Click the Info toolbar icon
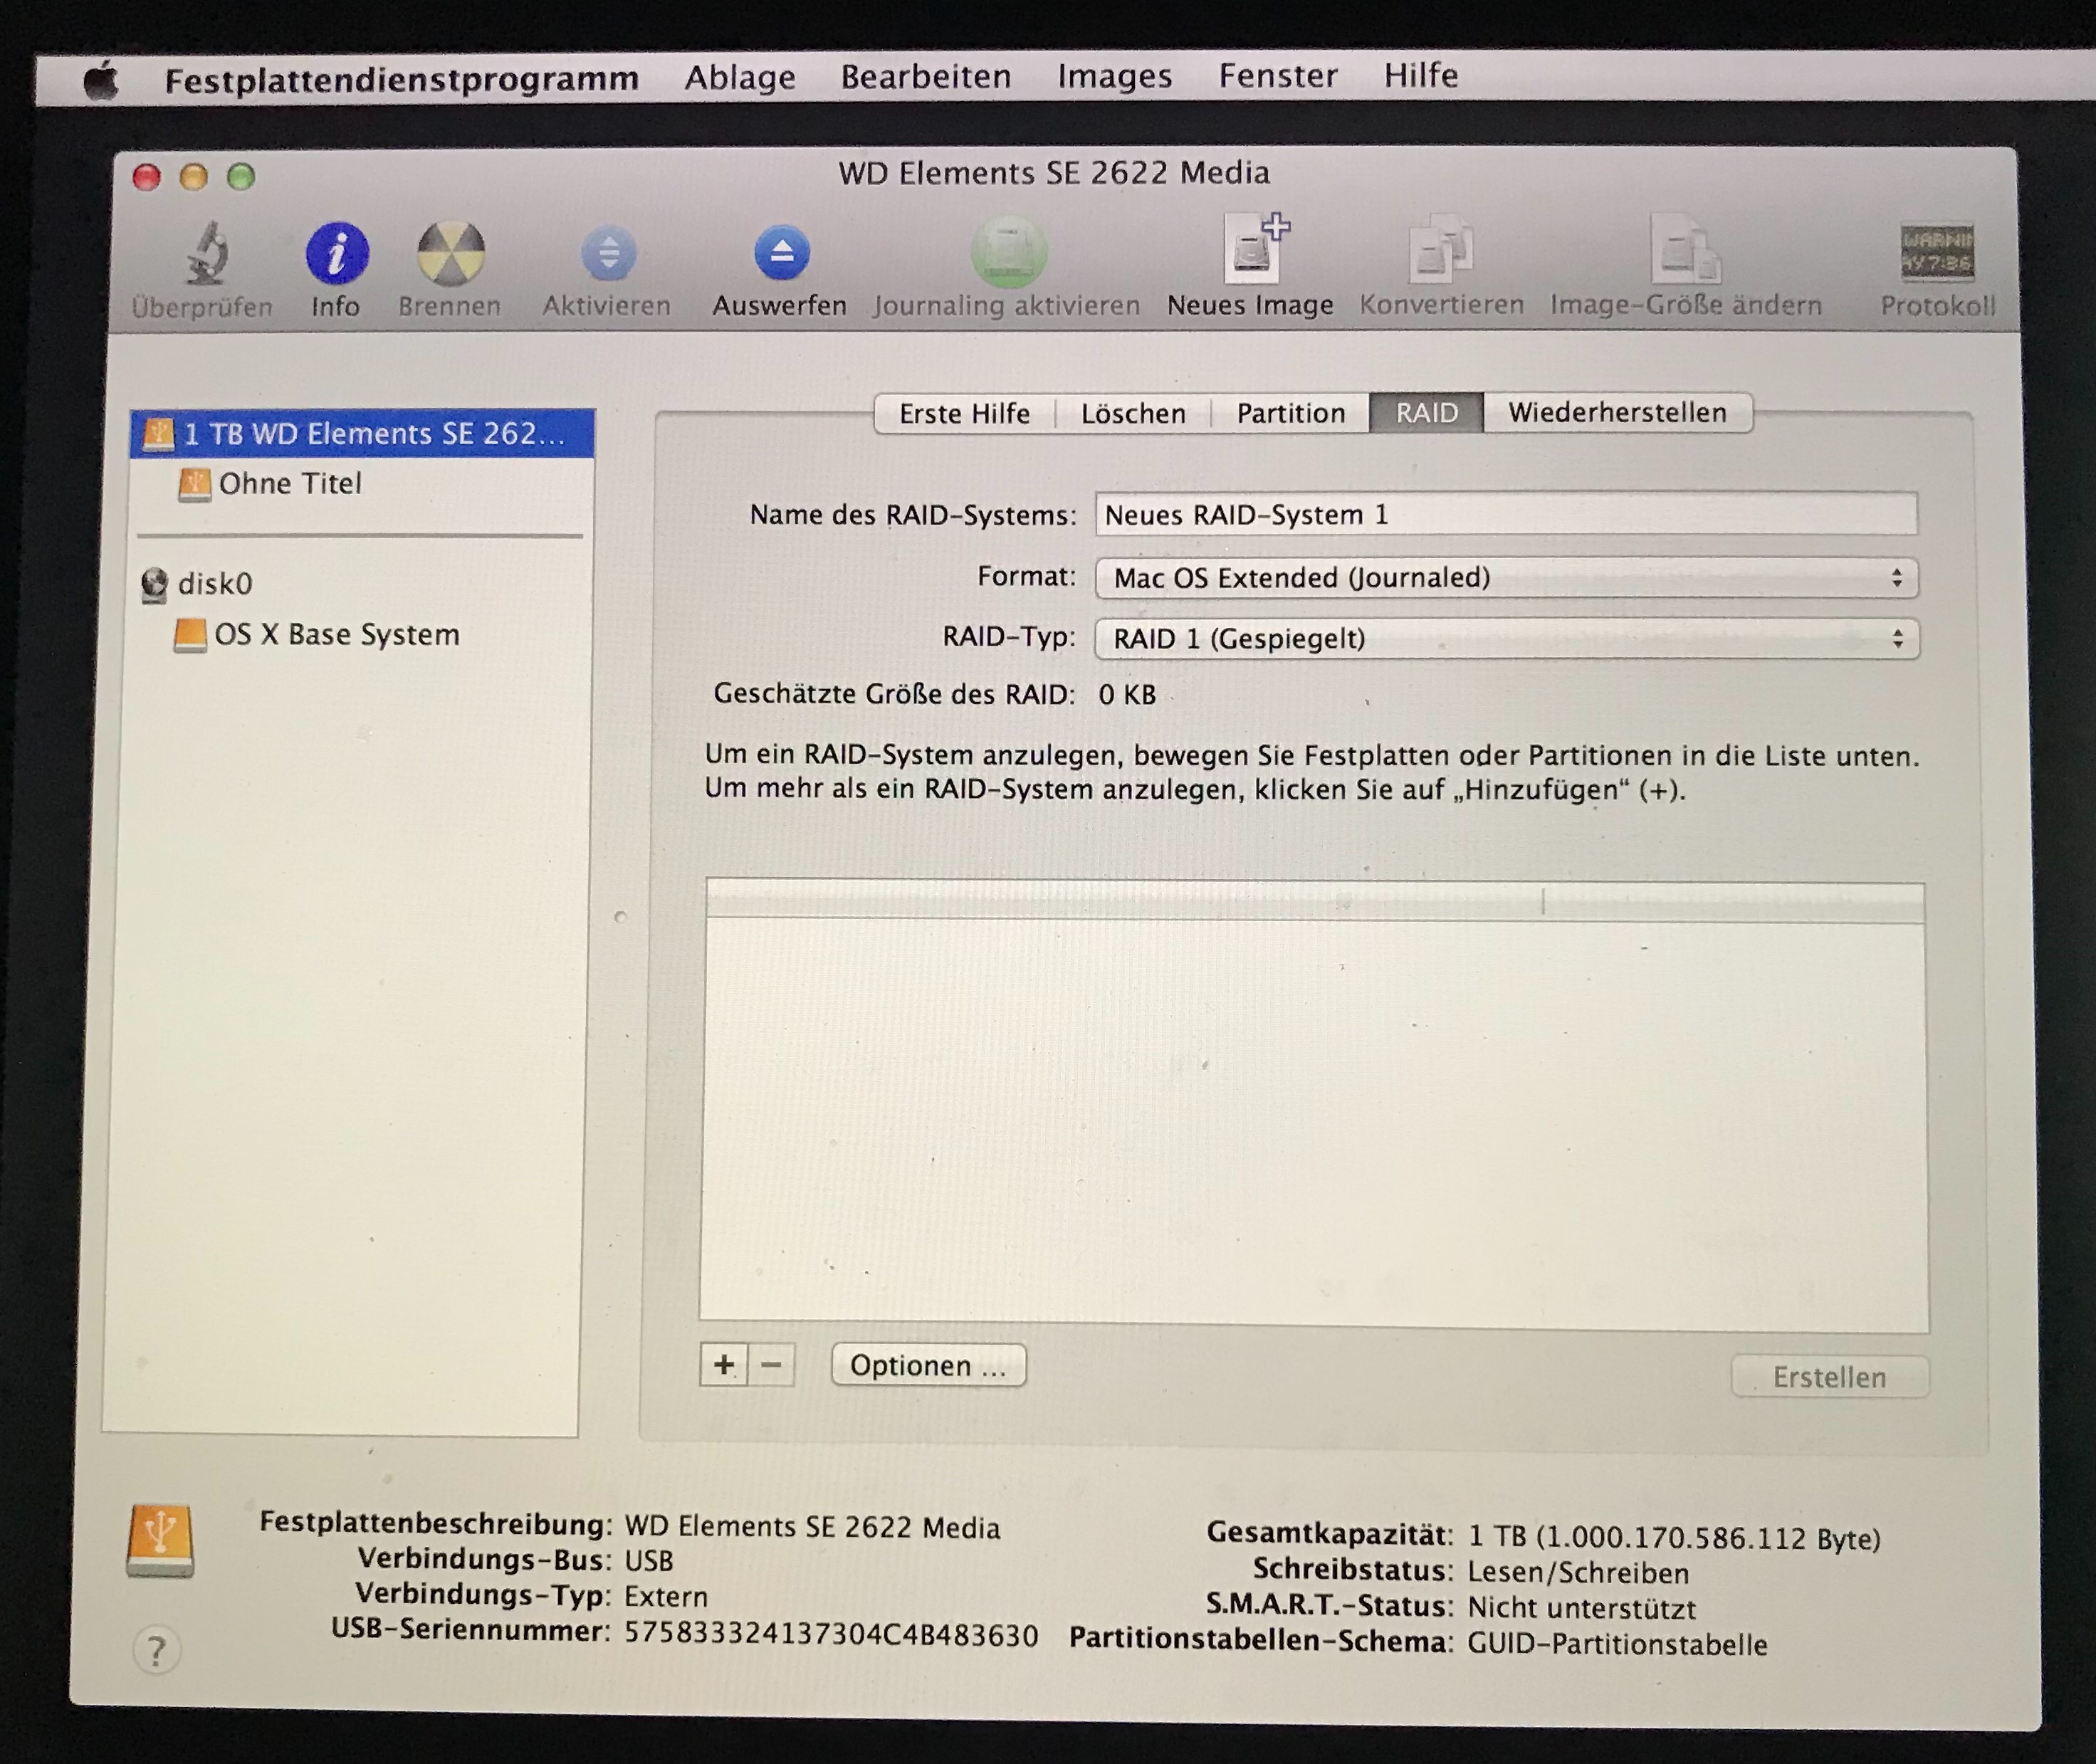 pyautogui.click(x=336, y=253)
